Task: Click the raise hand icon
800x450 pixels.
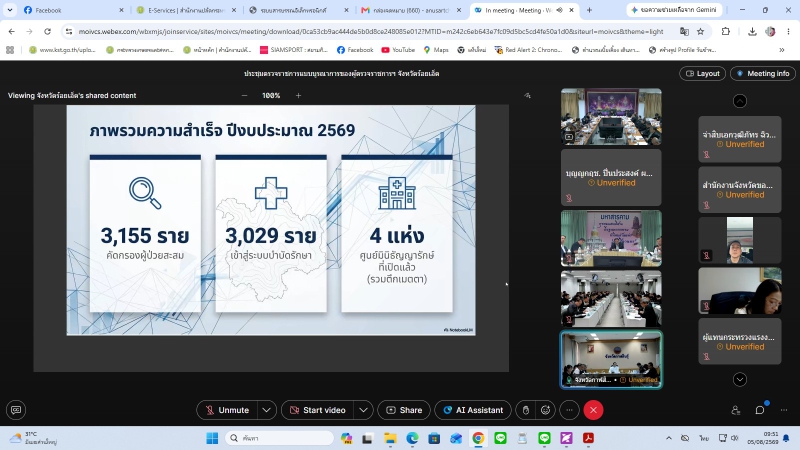Action: click(x=526, y=410)
